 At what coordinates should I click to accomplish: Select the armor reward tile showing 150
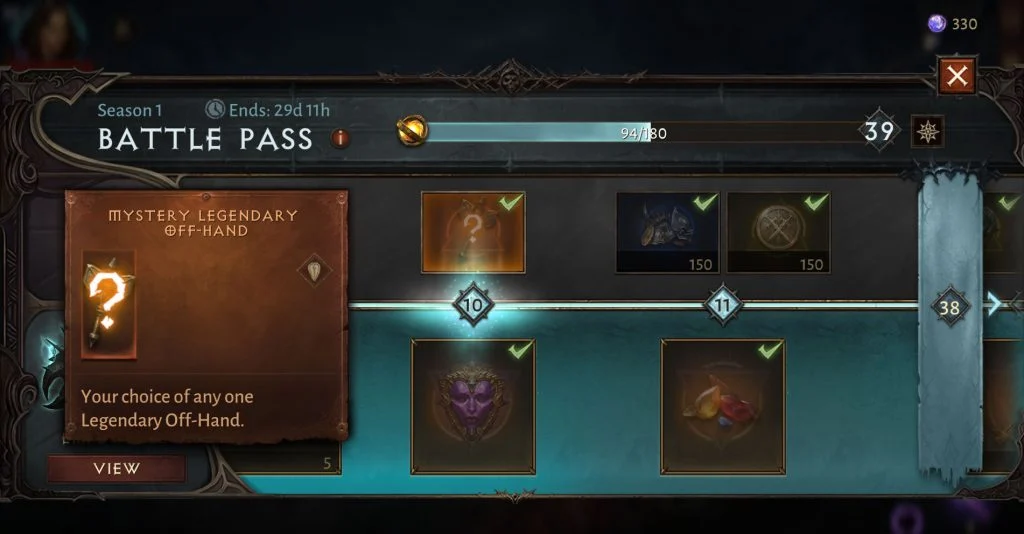coord(667,232)
